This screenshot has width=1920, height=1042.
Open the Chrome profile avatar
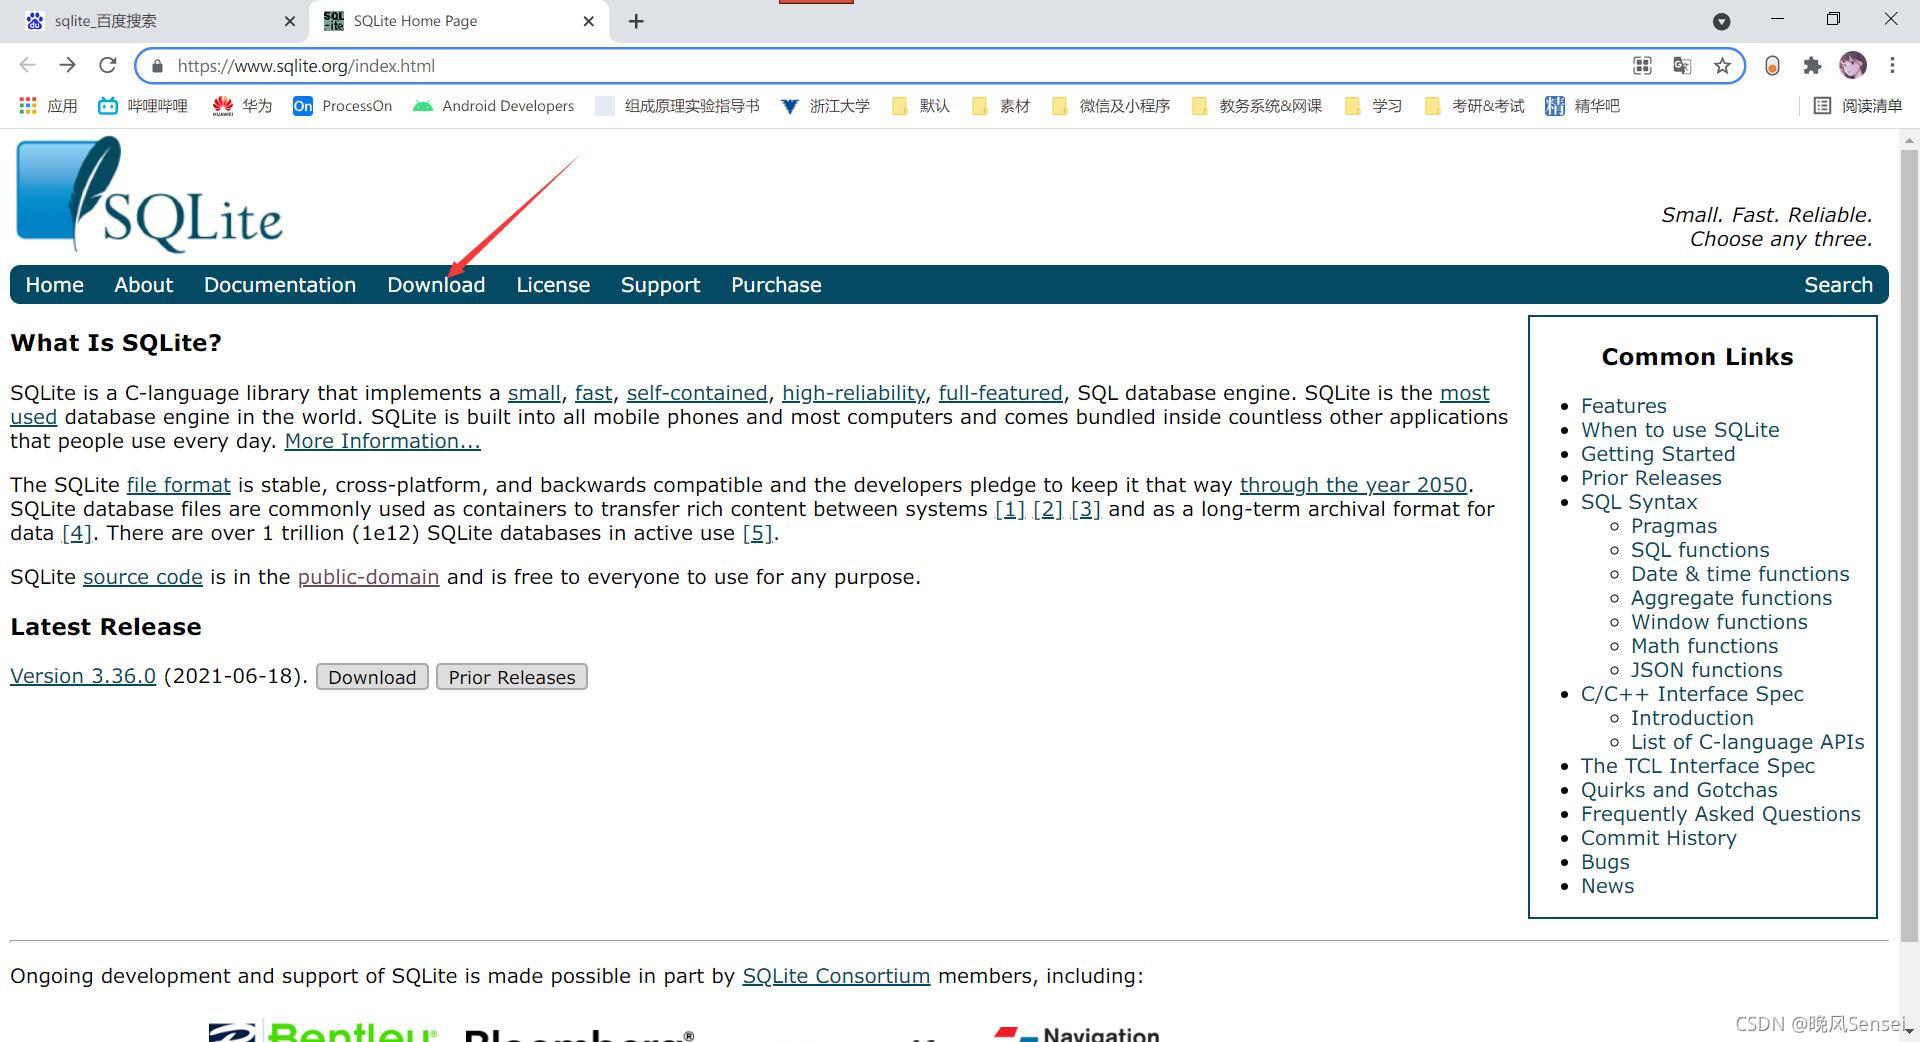(1853, 66)
